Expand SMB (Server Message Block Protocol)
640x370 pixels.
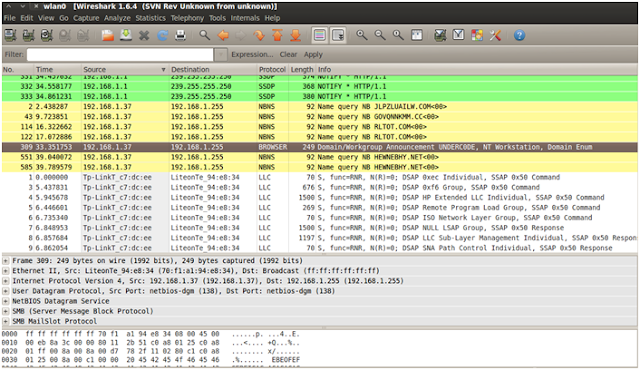6,311
